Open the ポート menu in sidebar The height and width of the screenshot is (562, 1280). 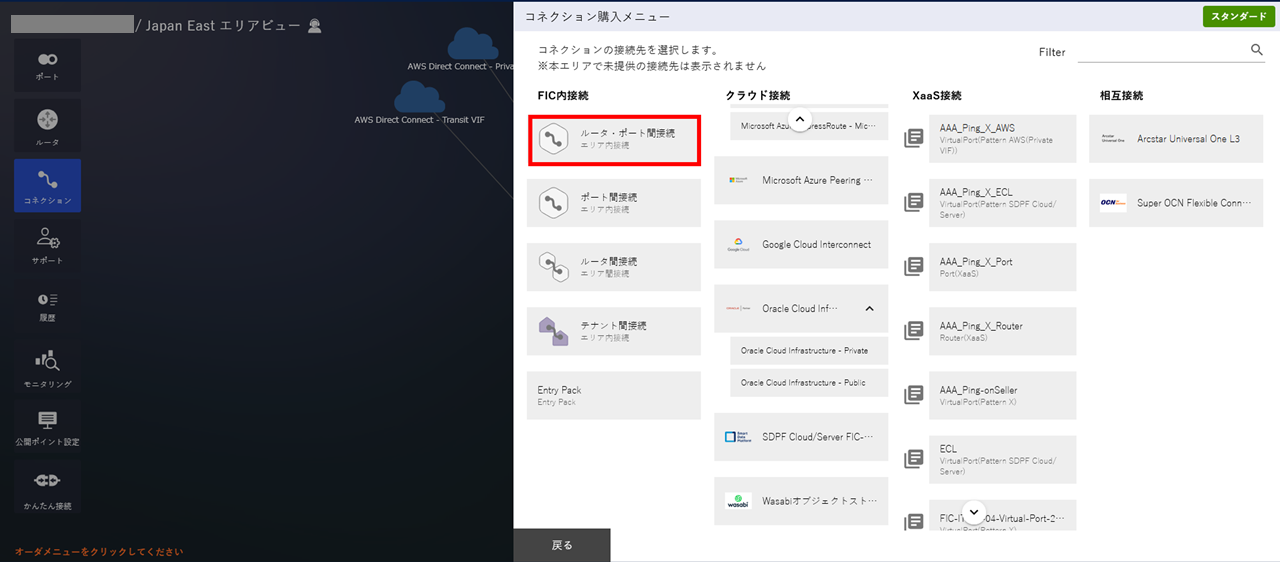click(x=47, y=65)
